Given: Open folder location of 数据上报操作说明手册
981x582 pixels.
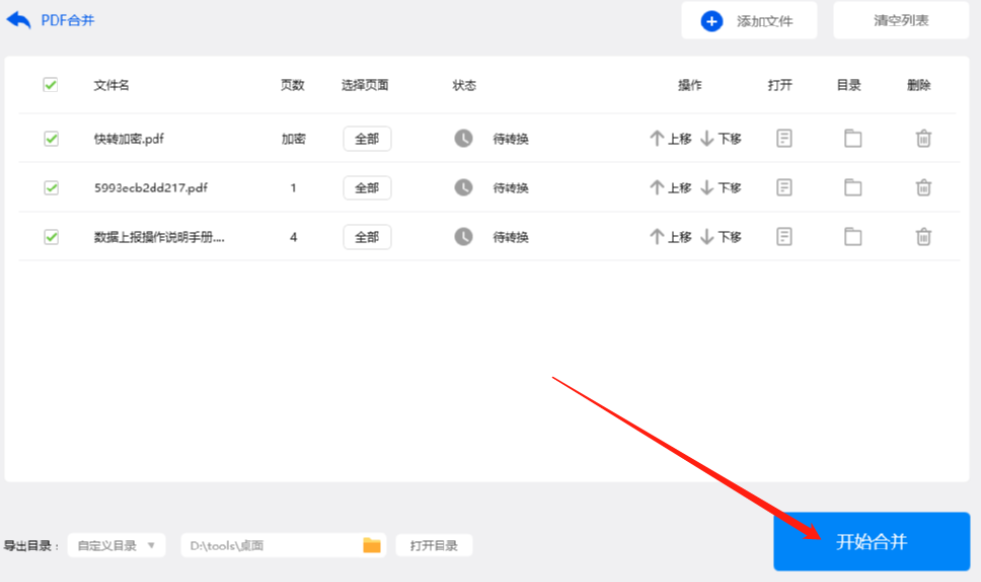Looking at the screenshot, I should point(853,237).
